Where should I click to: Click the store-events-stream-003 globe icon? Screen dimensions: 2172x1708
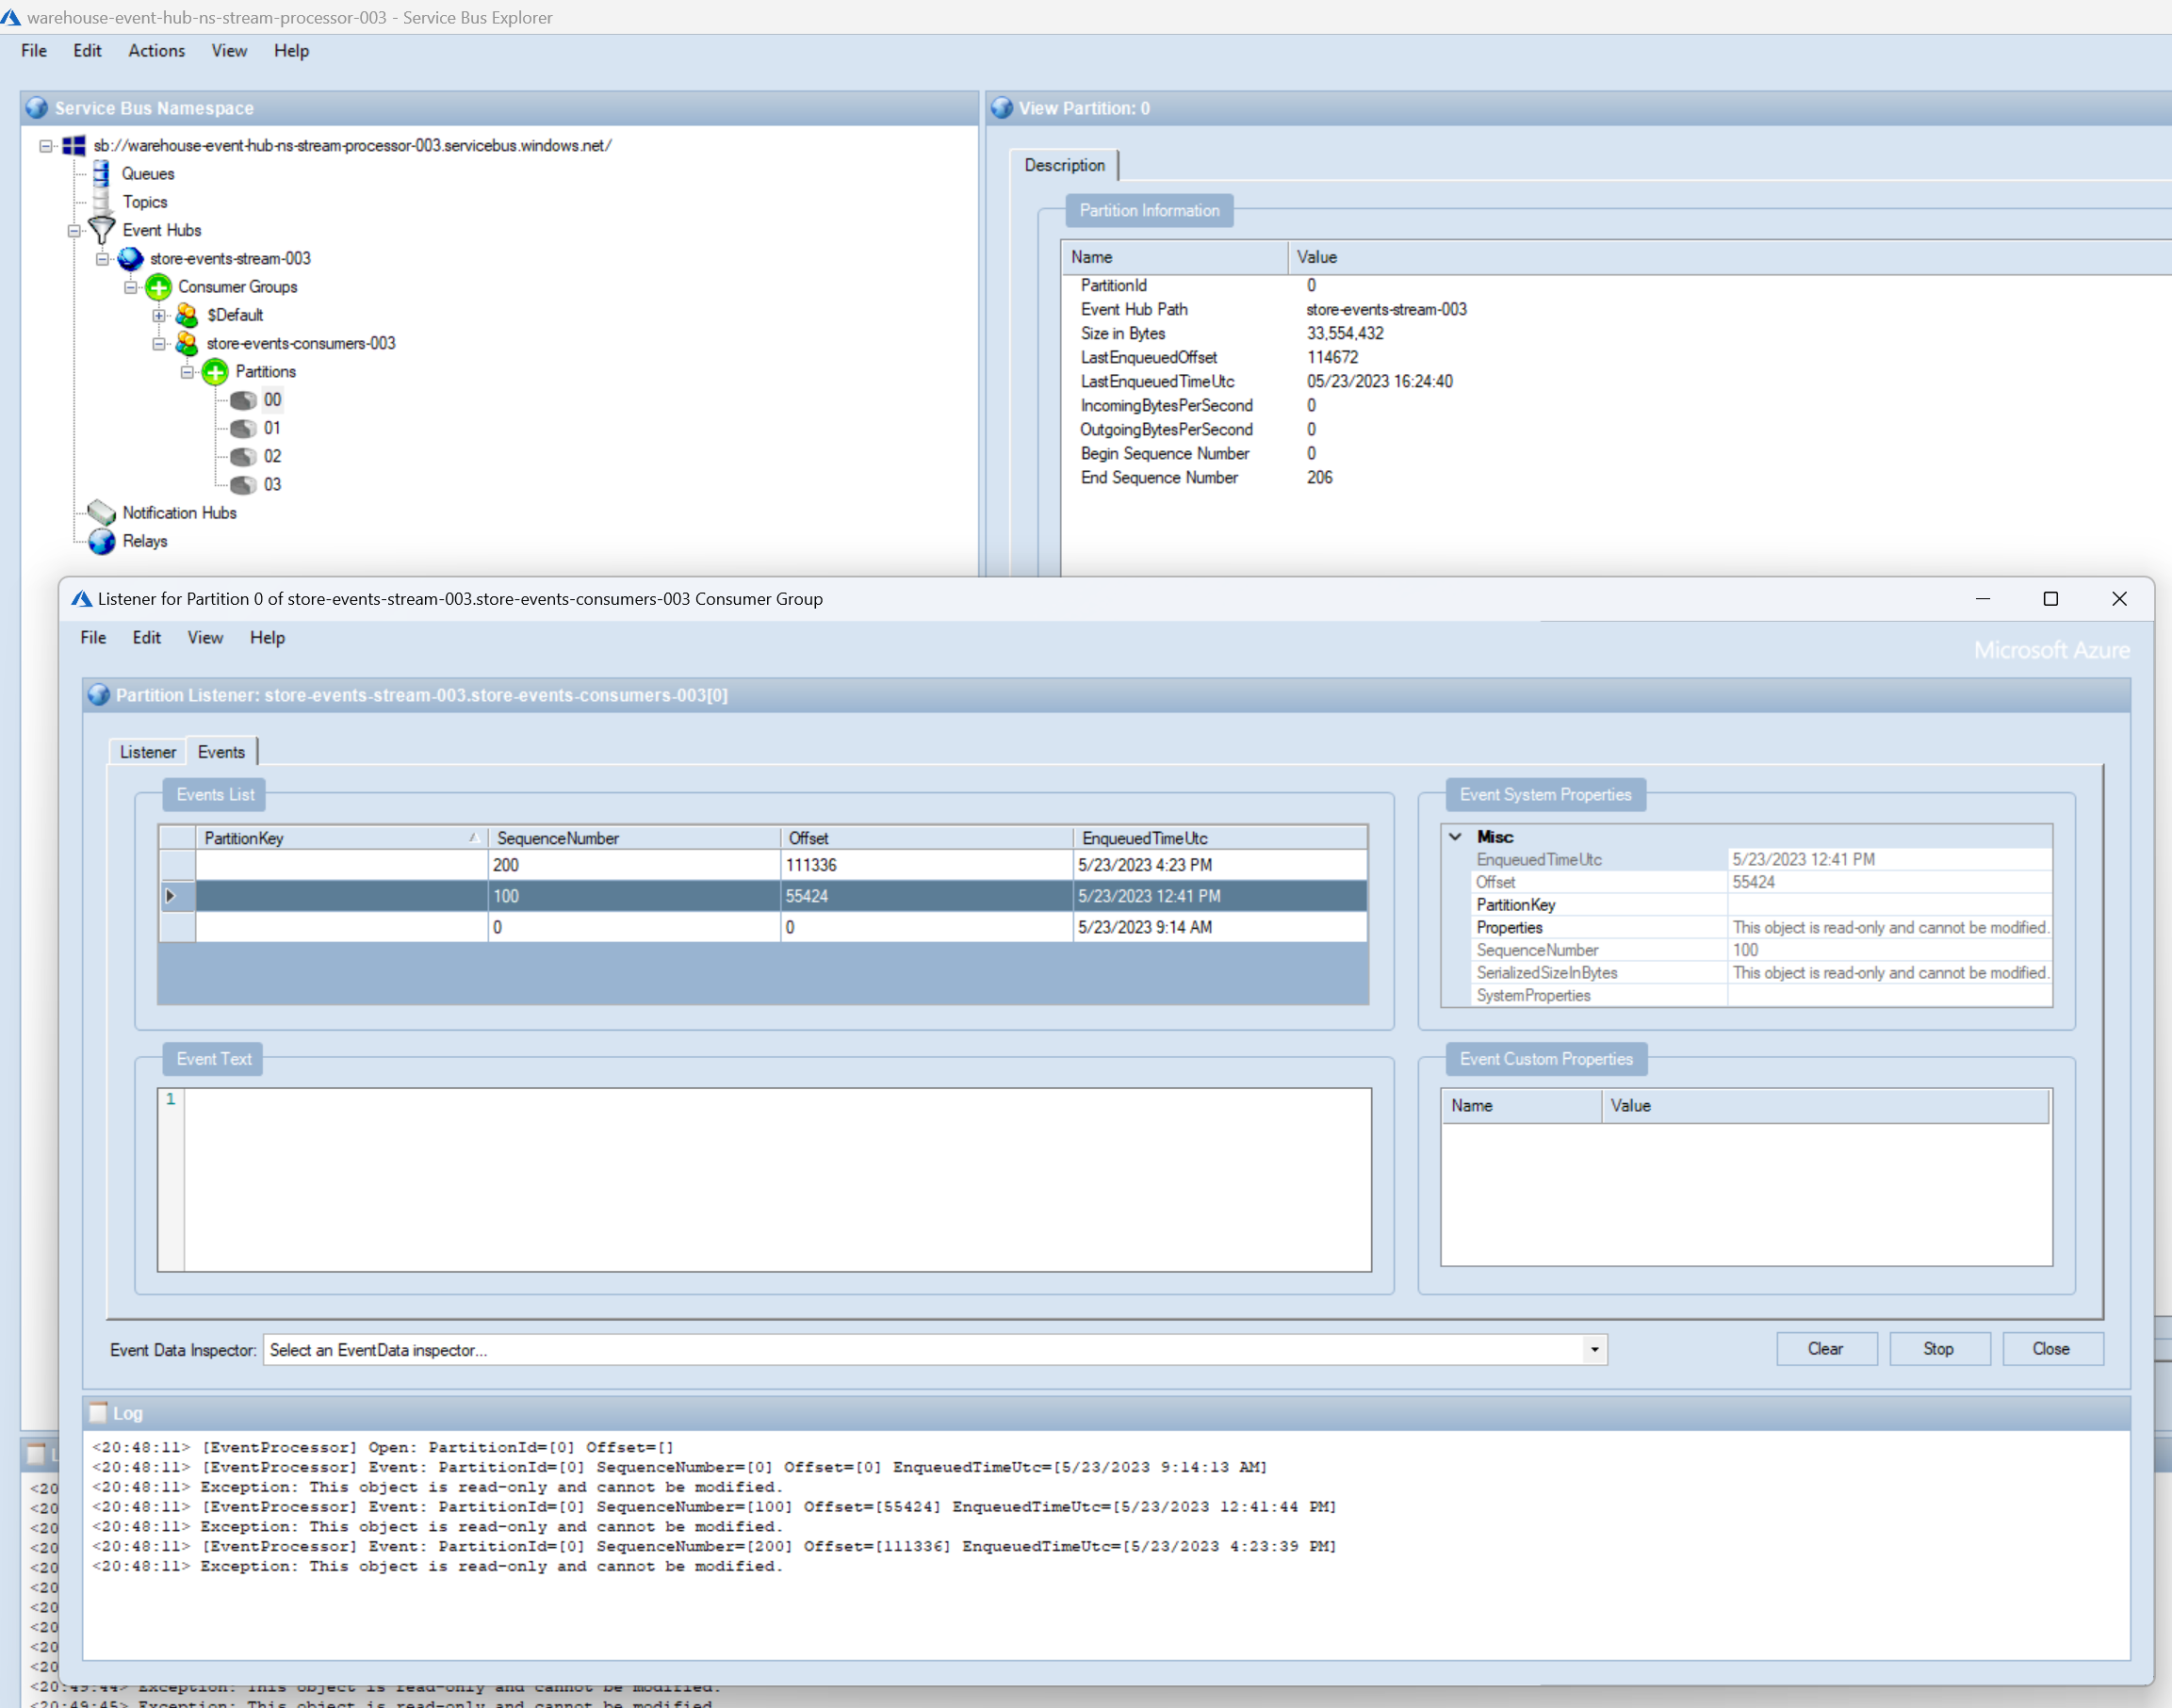(130, 259)
